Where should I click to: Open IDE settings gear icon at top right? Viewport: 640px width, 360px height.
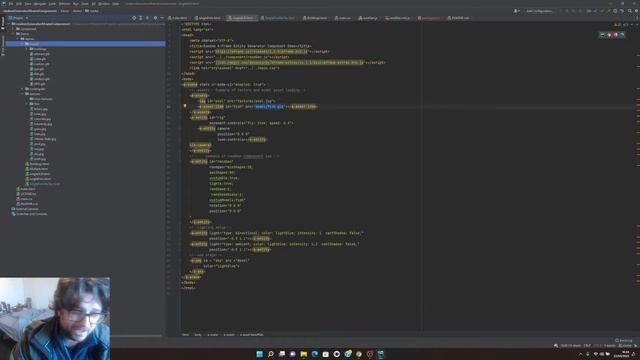(636, 11)
